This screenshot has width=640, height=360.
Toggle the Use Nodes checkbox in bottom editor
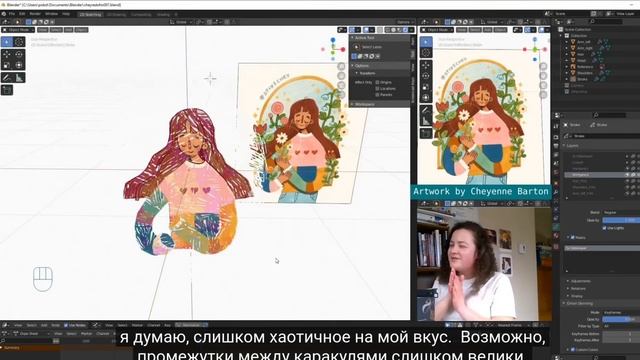click(x=66, y=325)
